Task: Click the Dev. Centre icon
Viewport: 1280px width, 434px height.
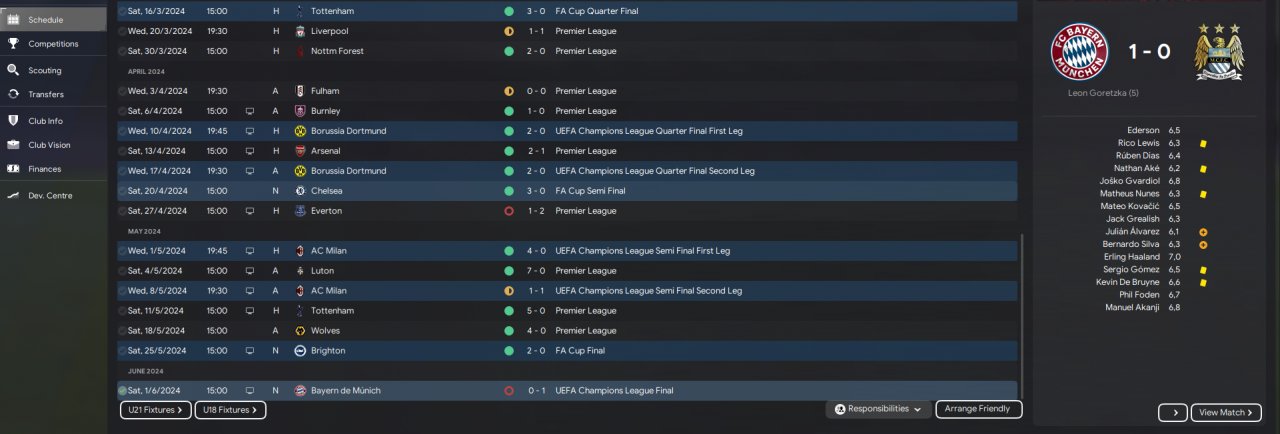Action: (x=13, y=195)
